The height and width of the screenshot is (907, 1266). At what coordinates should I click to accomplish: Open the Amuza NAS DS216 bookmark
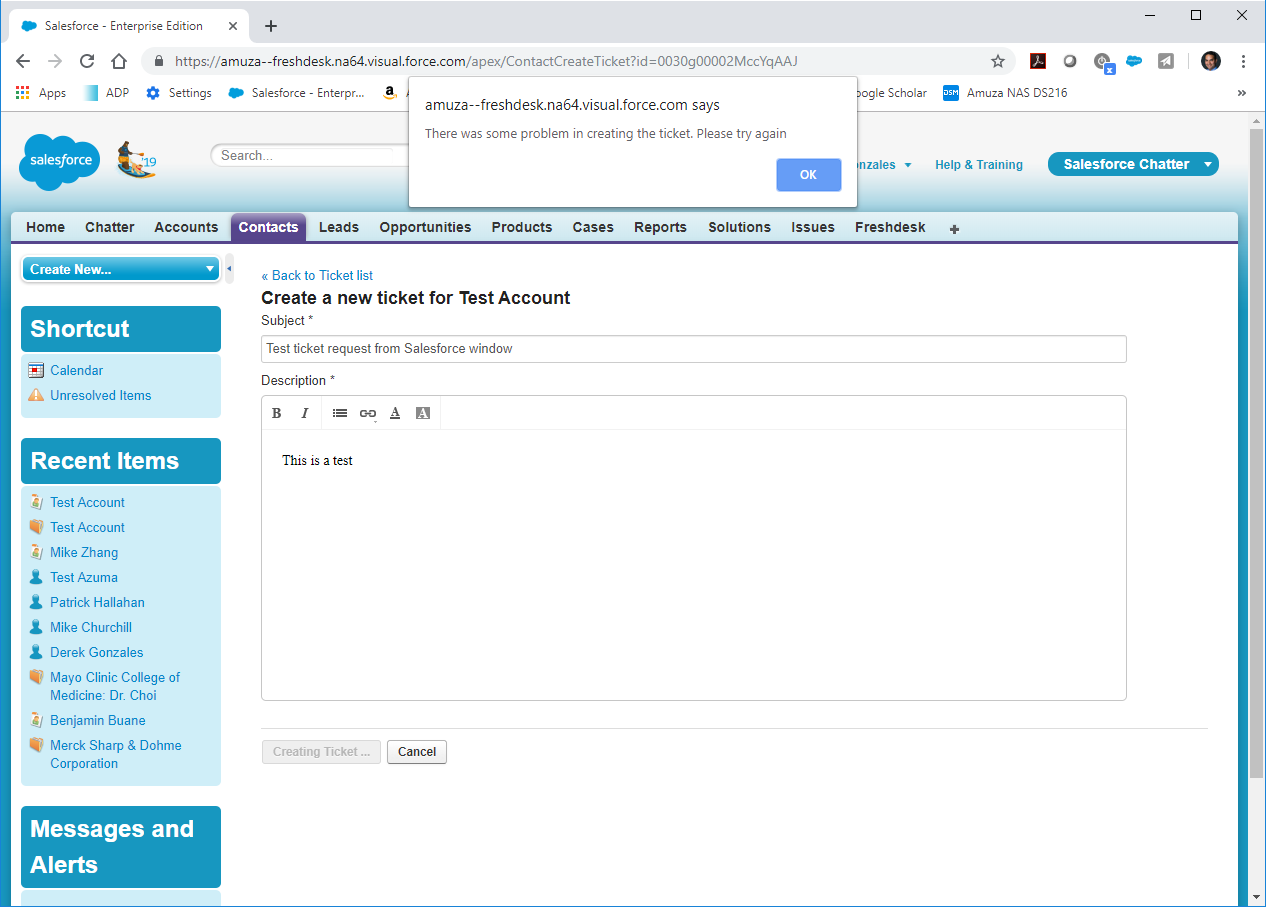click(1005, 93)
